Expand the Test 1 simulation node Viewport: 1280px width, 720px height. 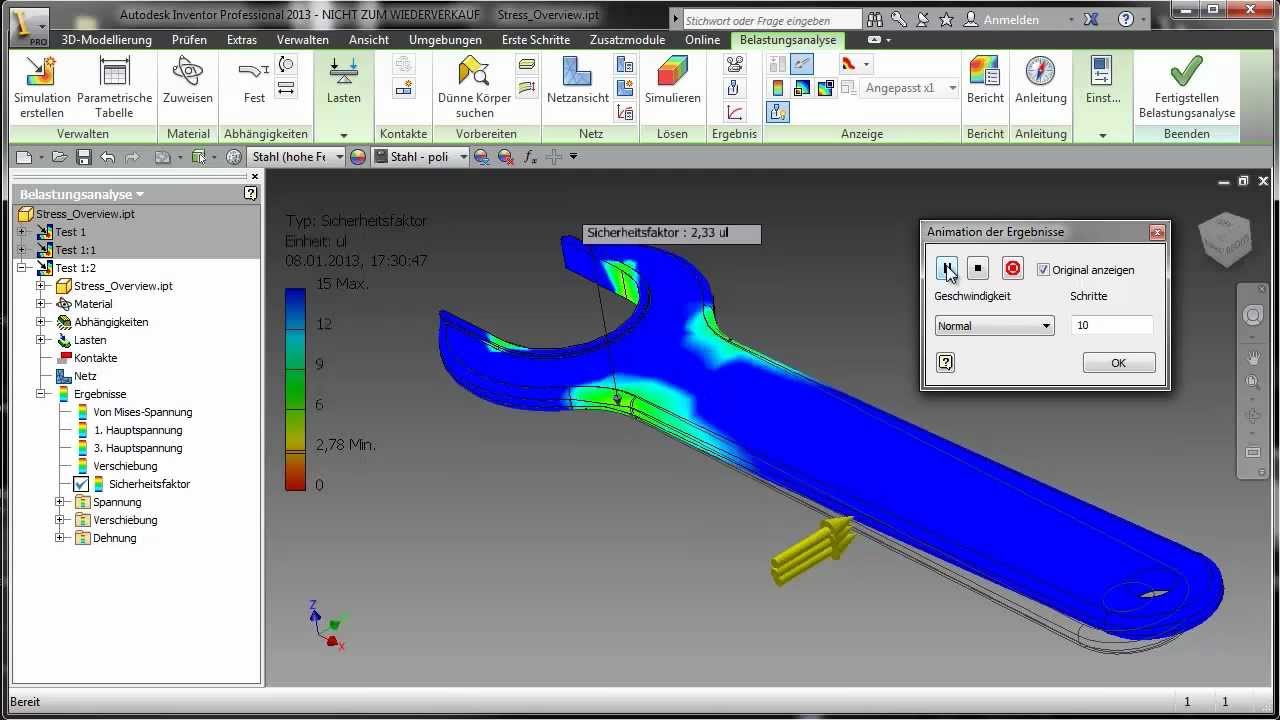(22, 232)
